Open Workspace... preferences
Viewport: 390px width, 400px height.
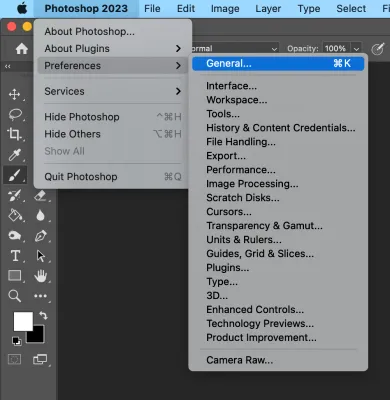(278, 100)
